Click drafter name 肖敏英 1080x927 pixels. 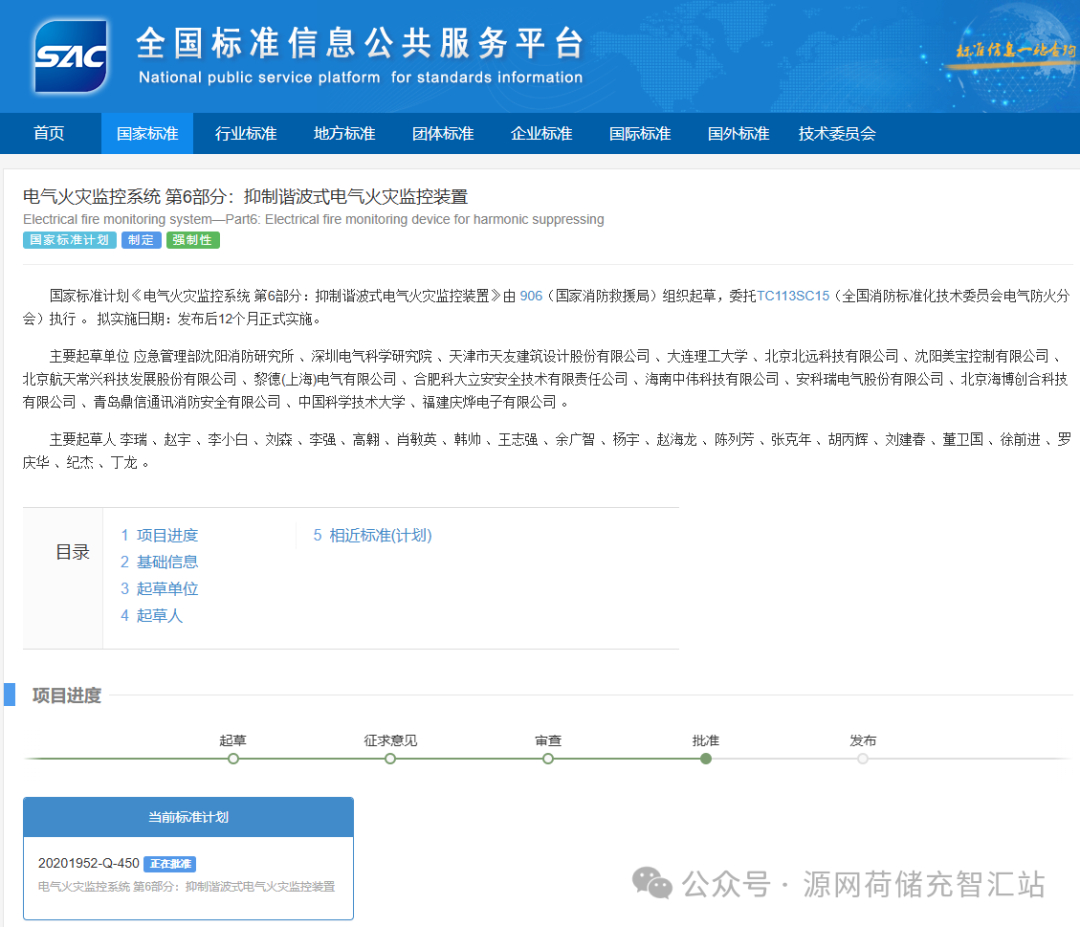417,439
